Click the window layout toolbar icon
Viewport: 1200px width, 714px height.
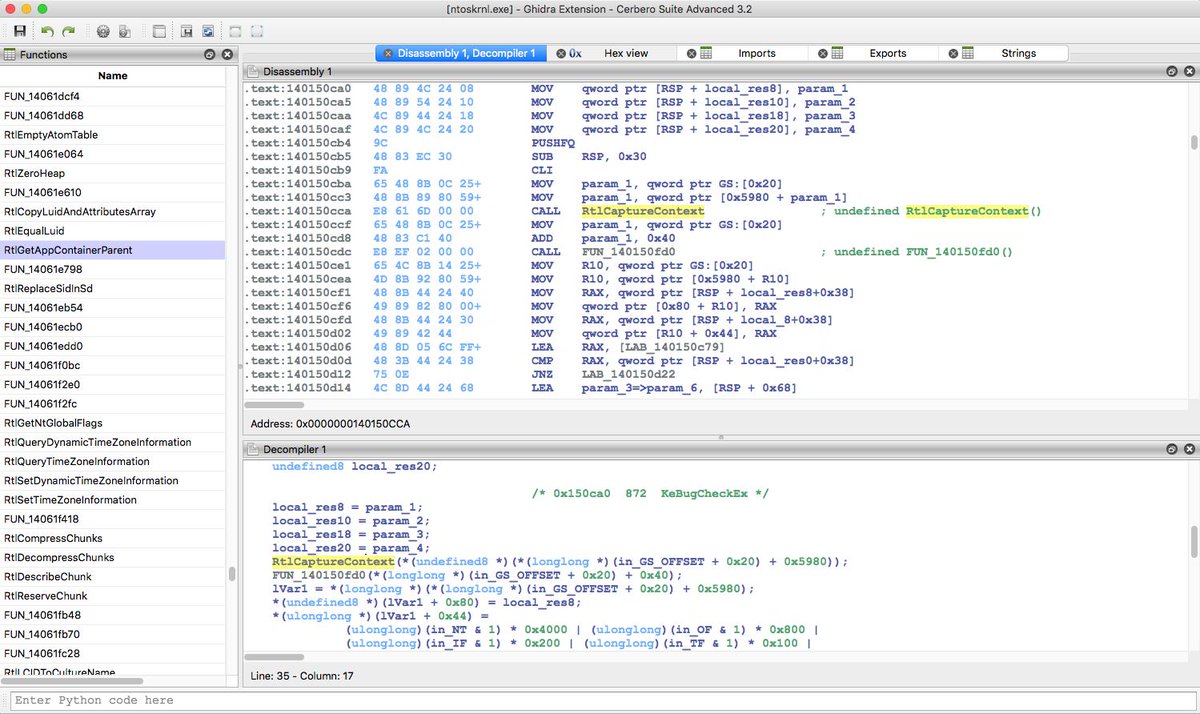[x=159, y=32]
